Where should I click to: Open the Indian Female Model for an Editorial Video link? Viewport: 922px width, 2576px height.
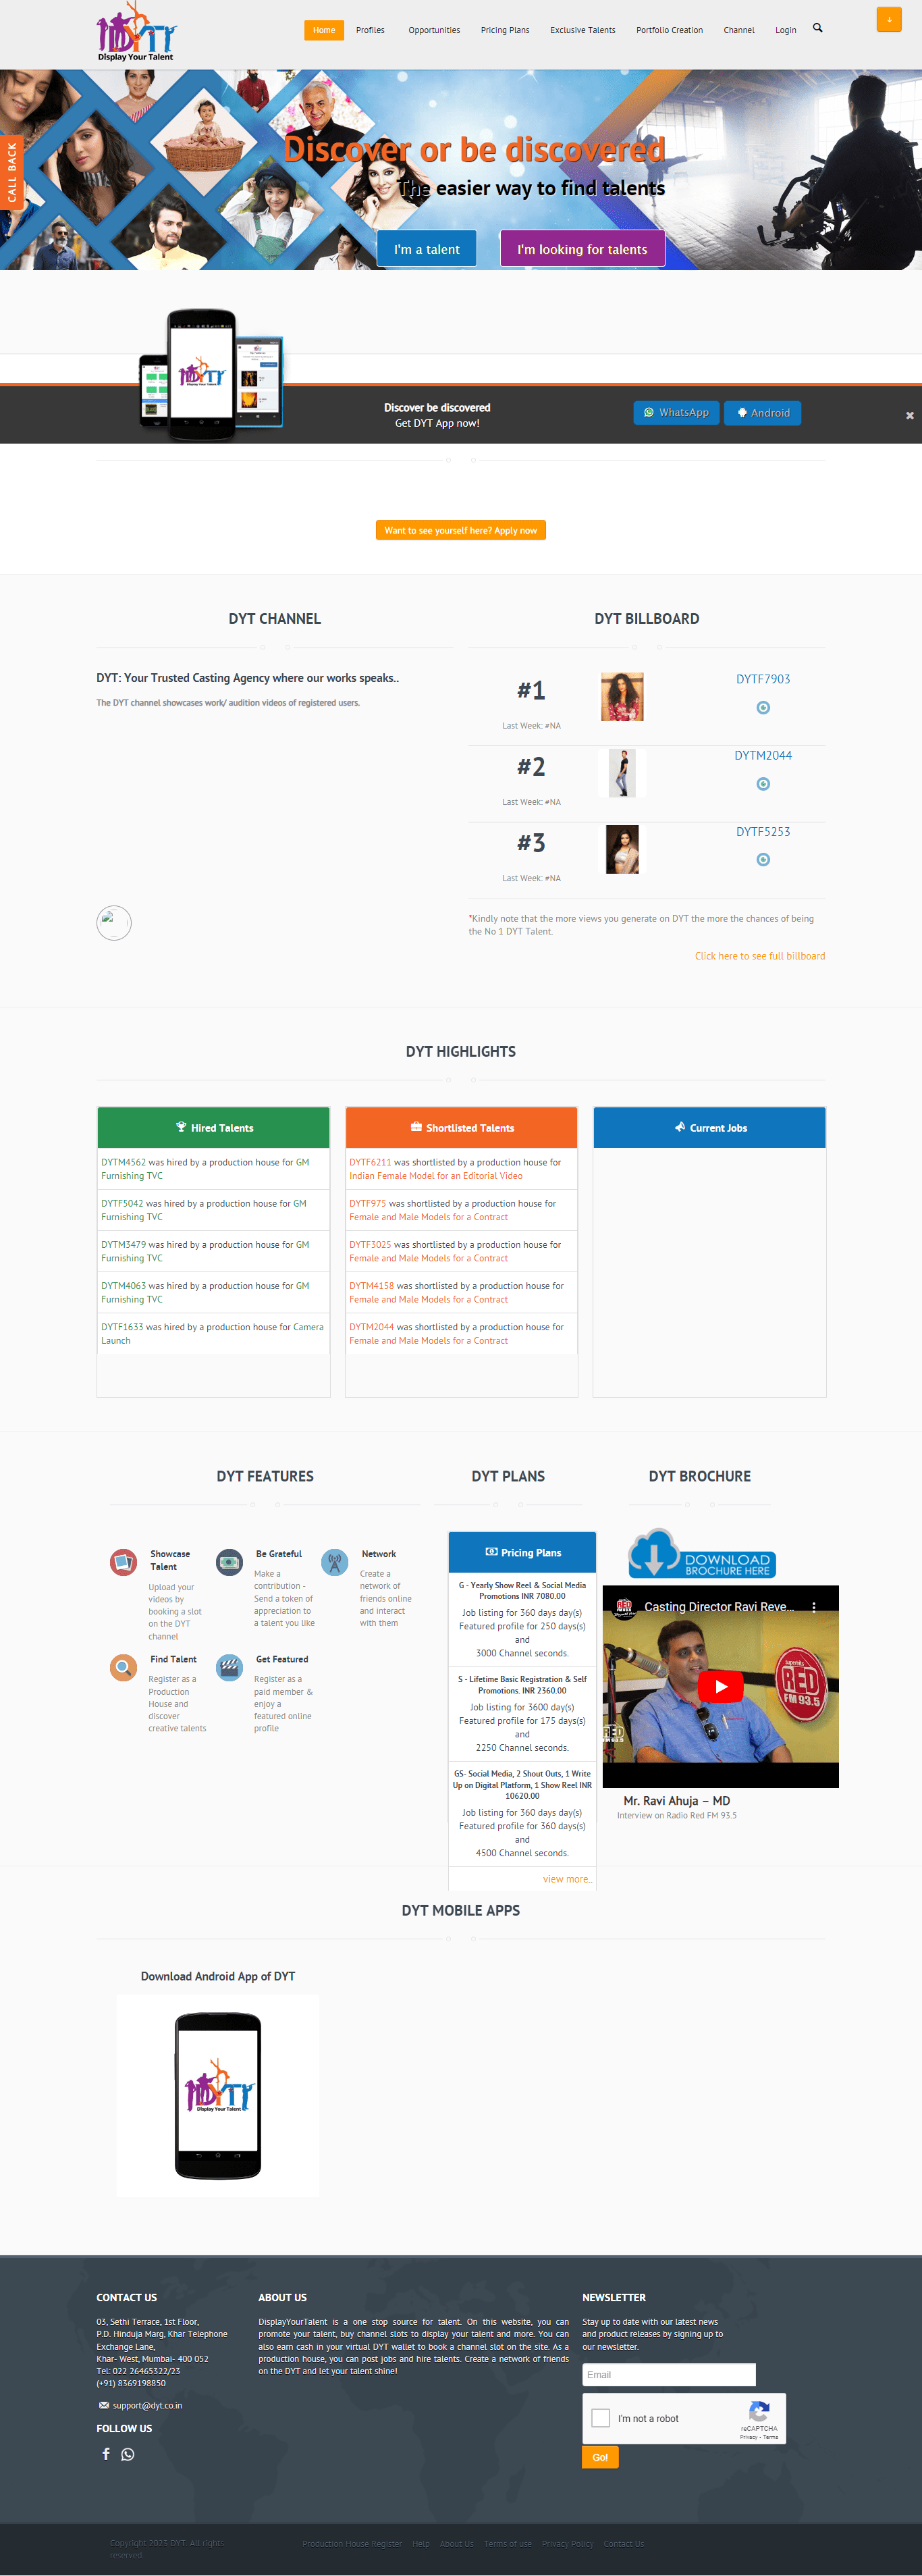pos(436,1176)
